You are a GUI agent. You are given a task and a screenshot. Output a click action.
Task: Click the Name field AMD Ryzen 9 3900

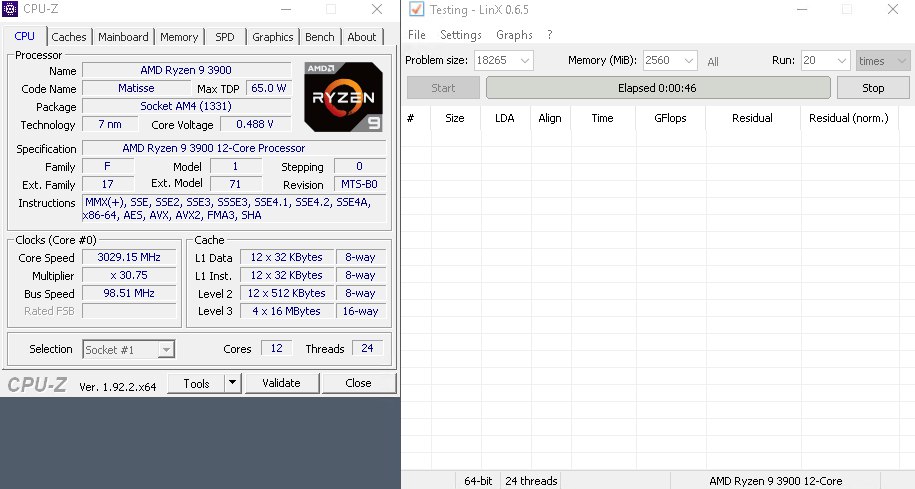[x=186, y=70]
